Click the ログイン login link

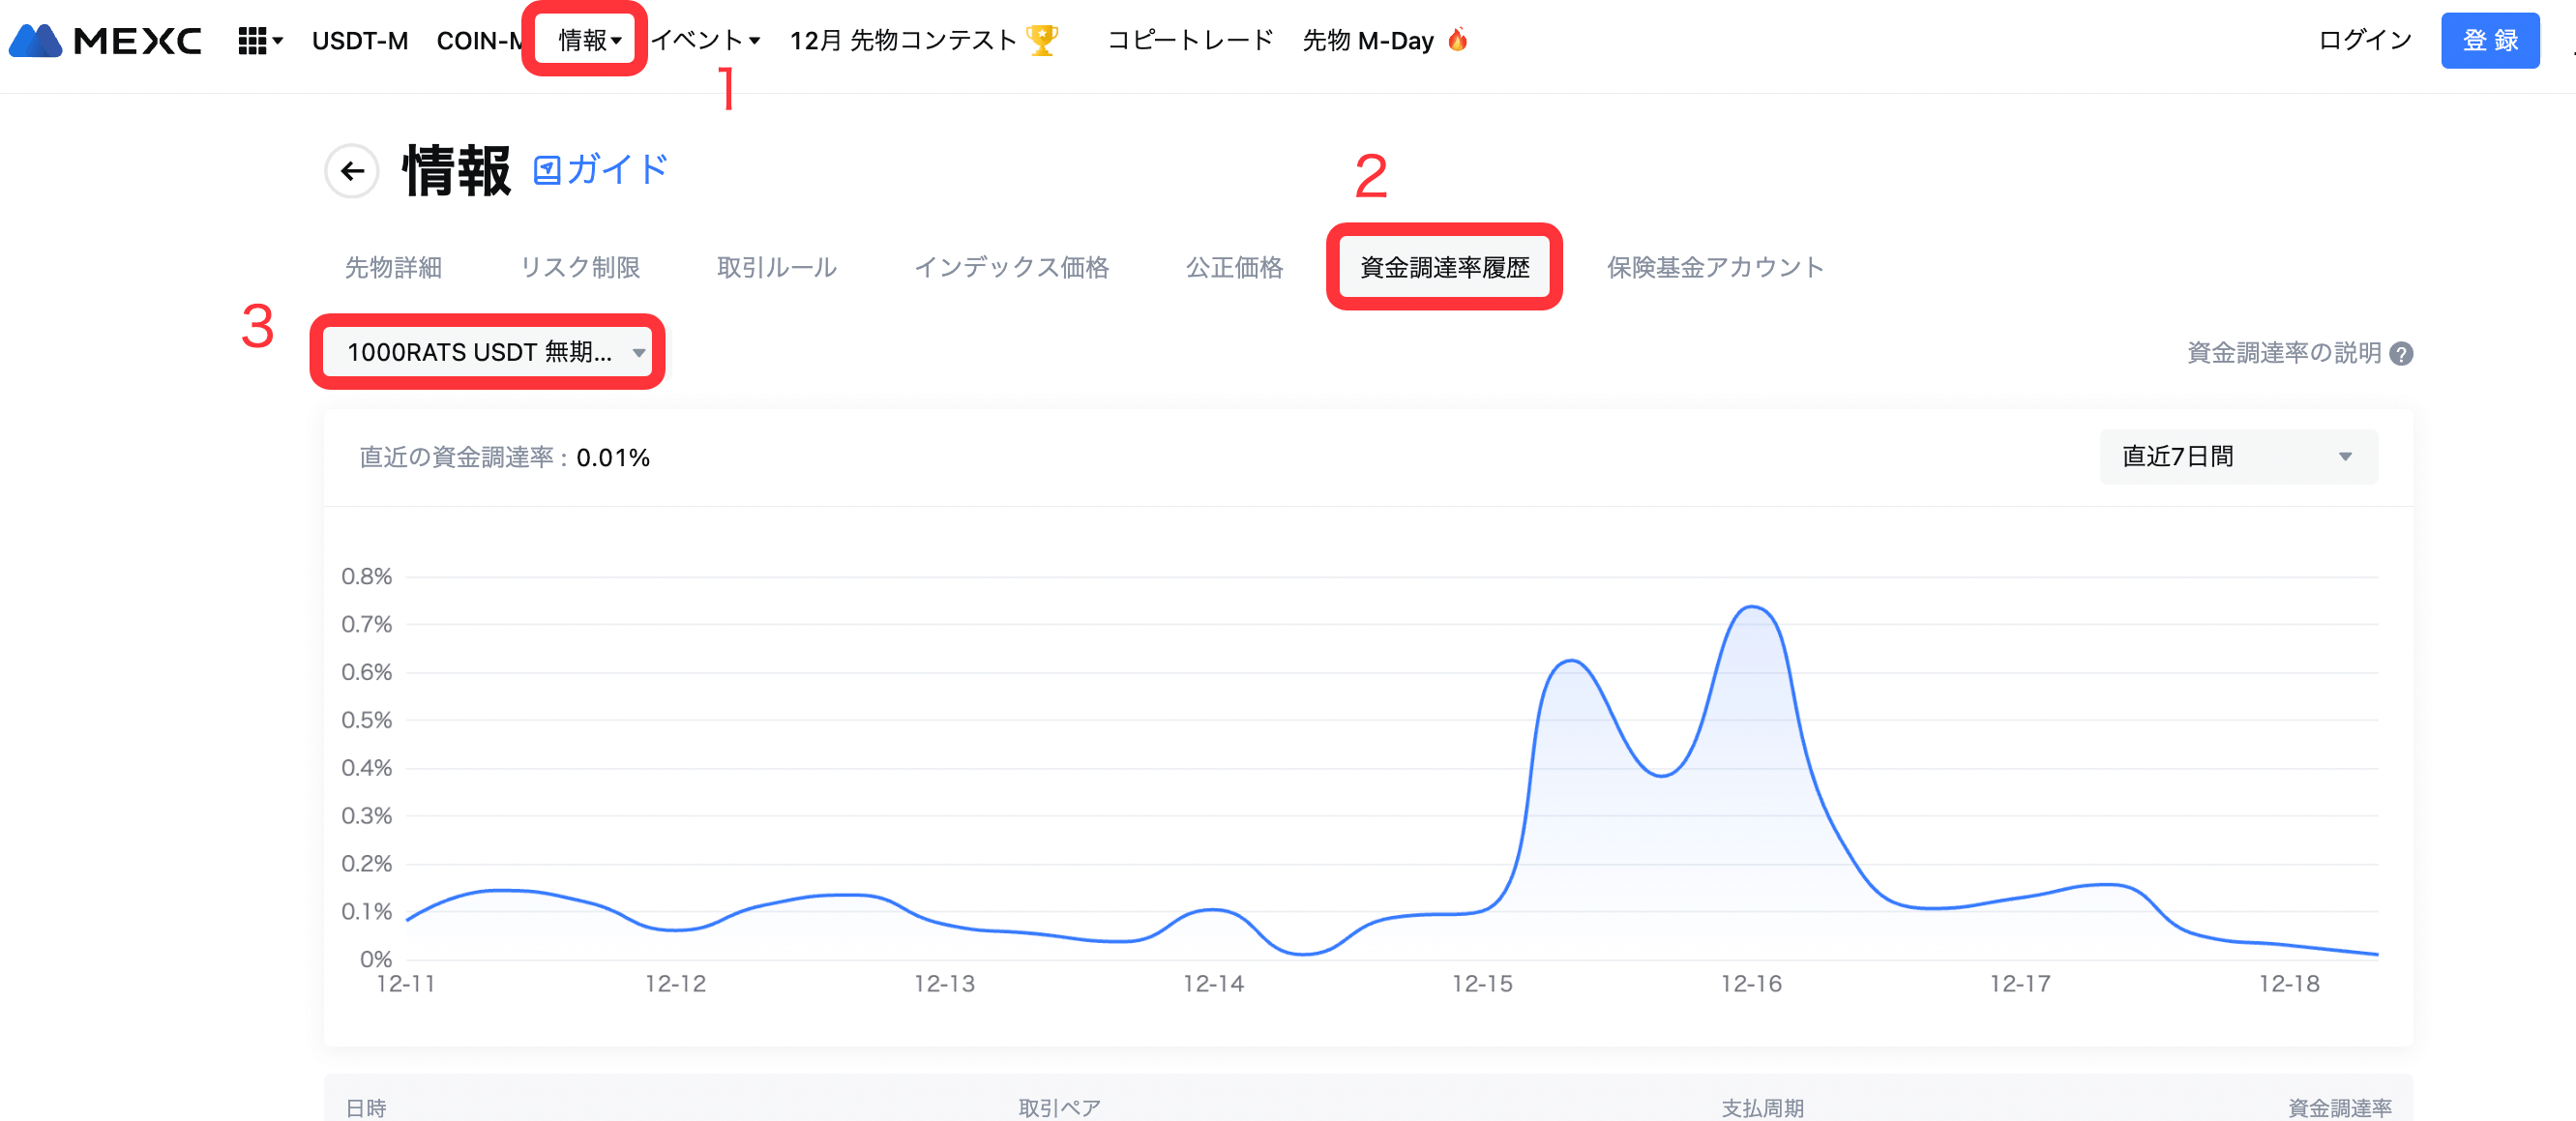coord(2365,40)
